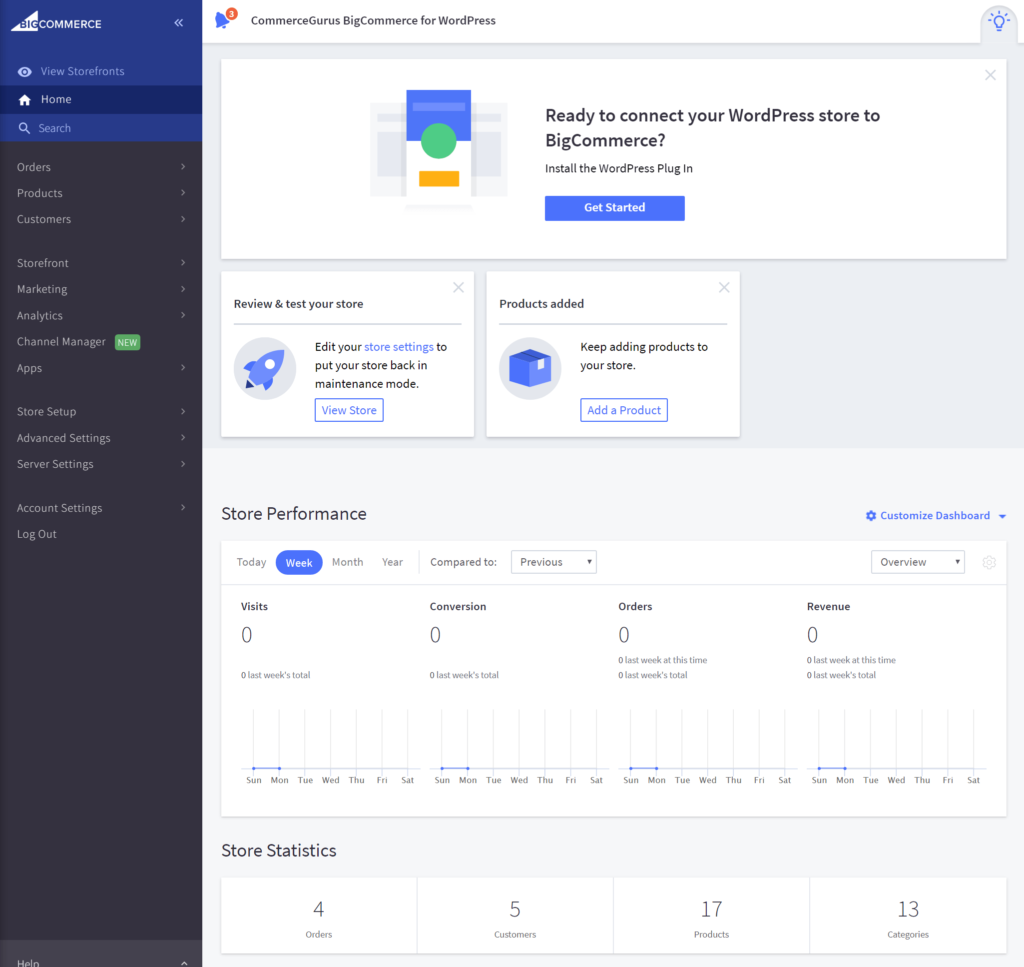Close the WordPress connect banner
Screen dimensions: 1024x967
[x=990, y=75]
